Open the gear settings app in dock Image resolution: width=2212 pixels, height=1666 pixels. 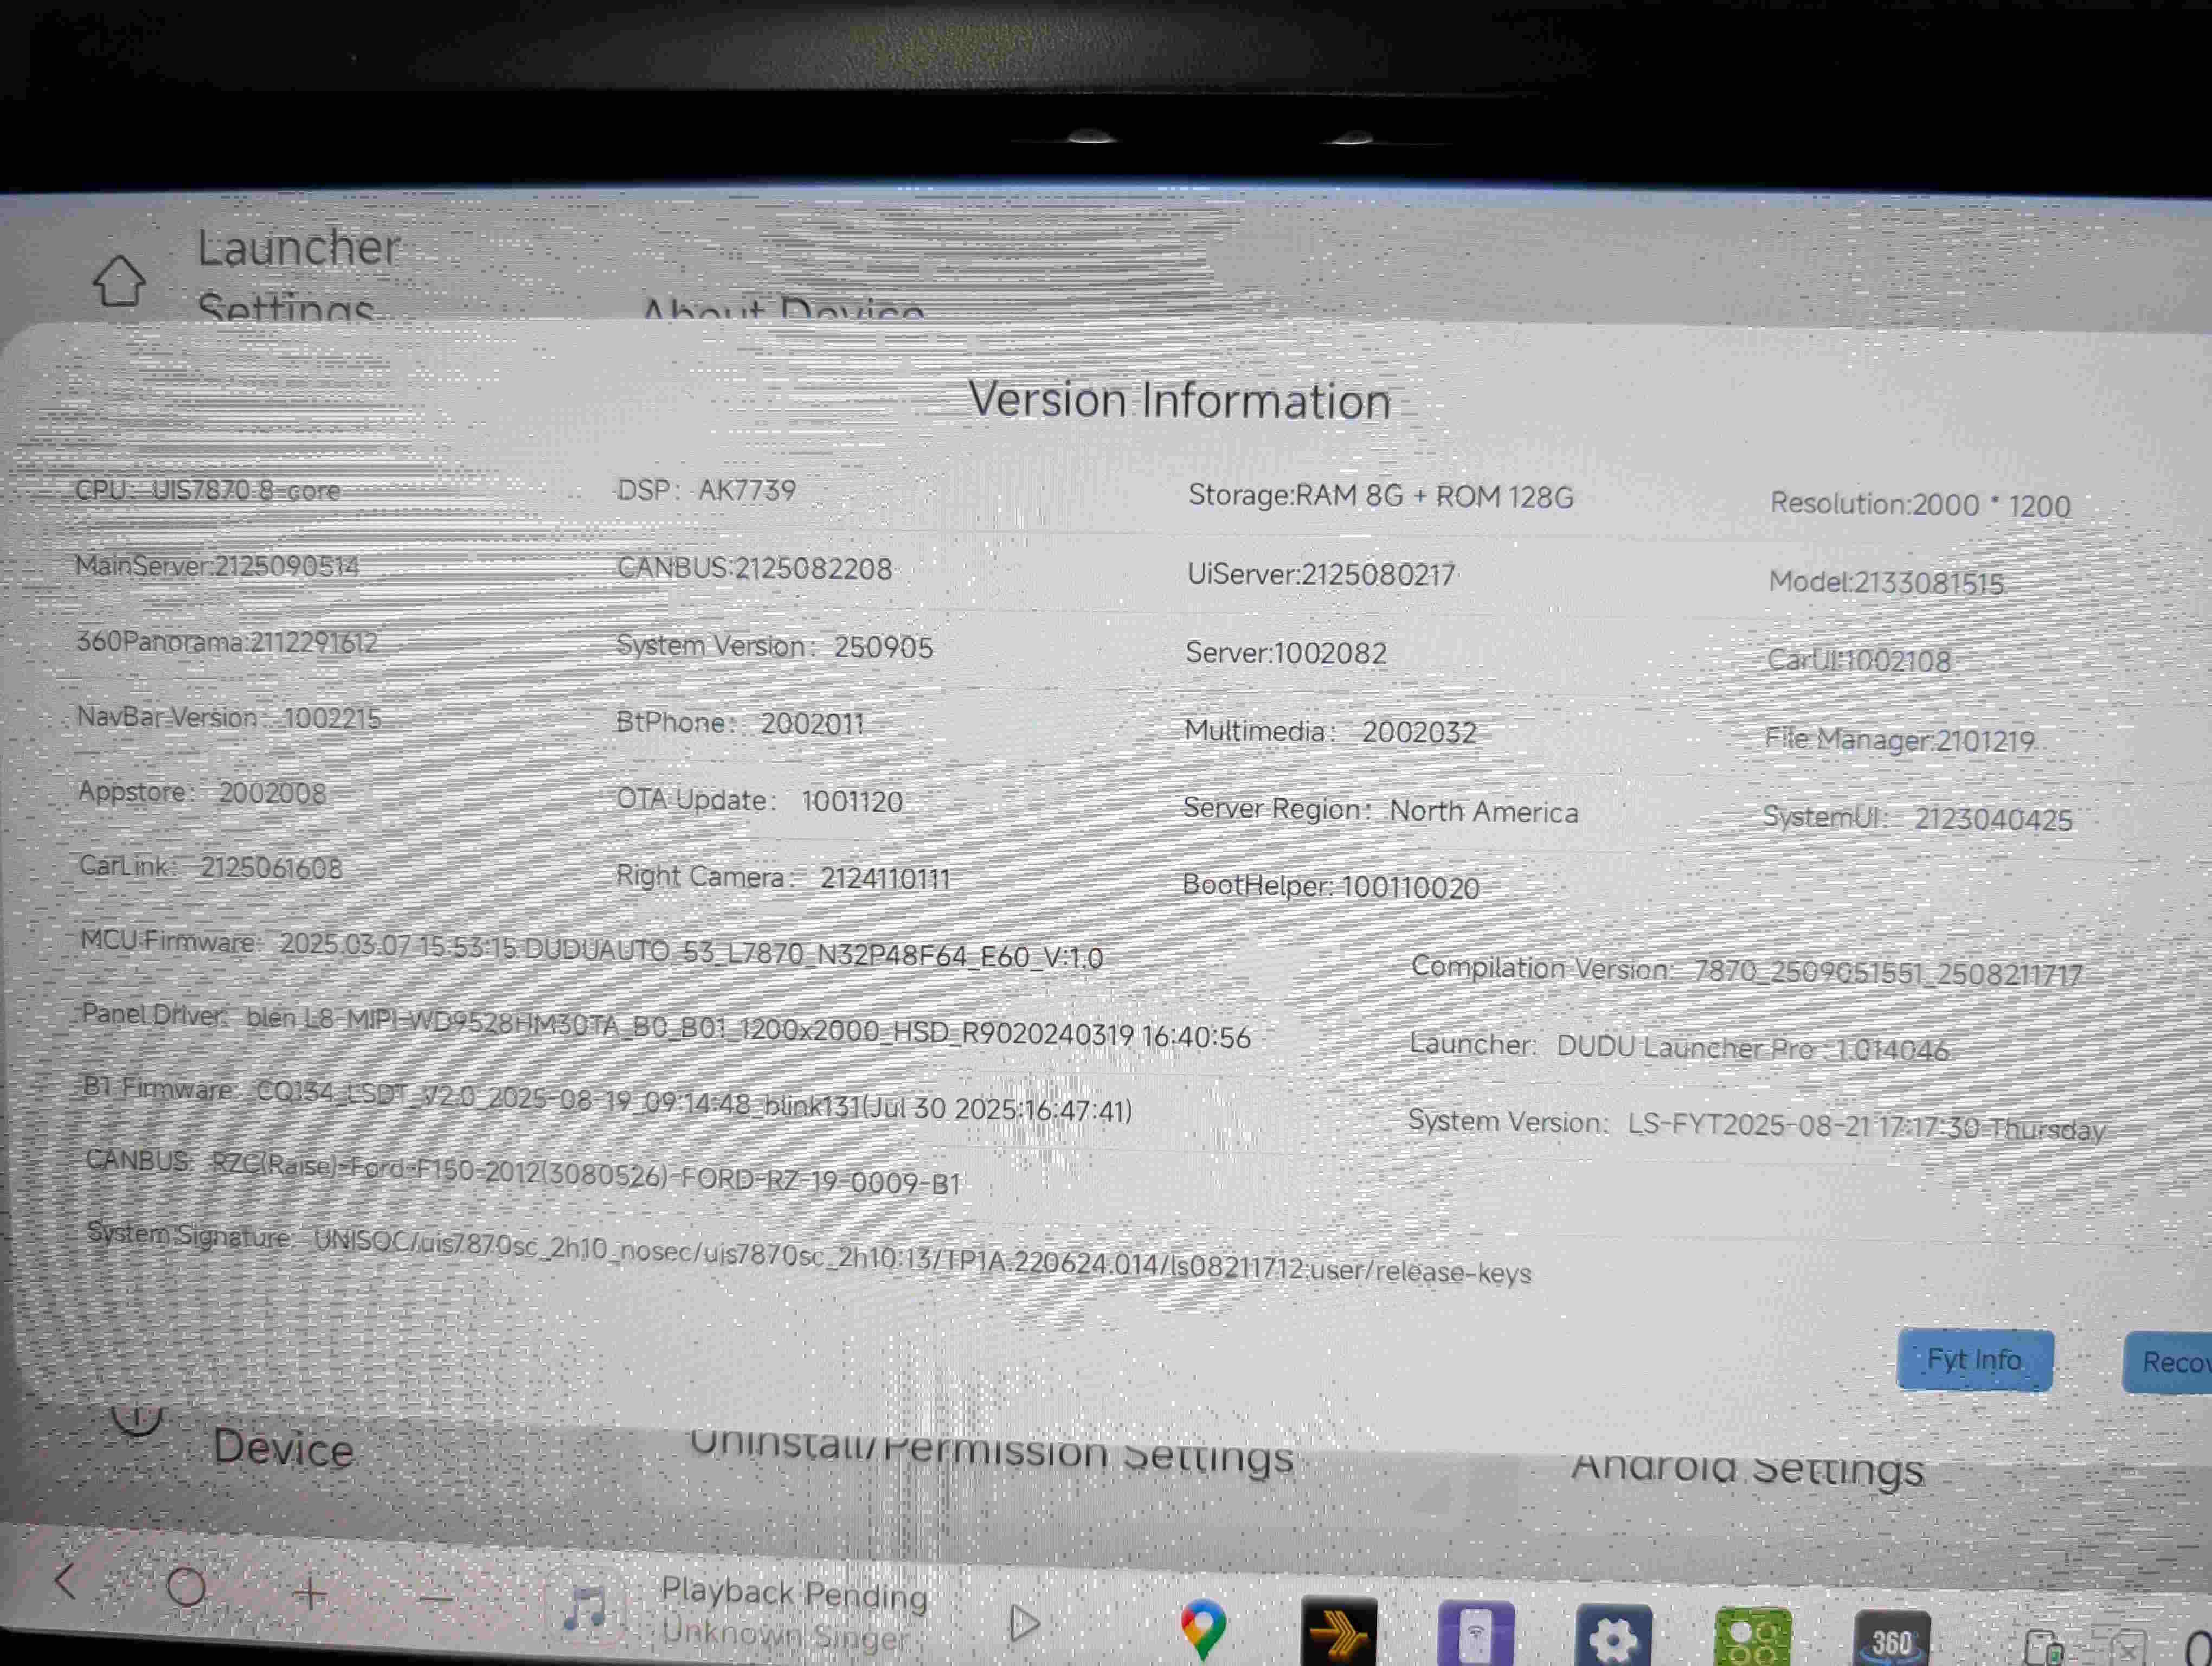(x=1613, y=1639)
